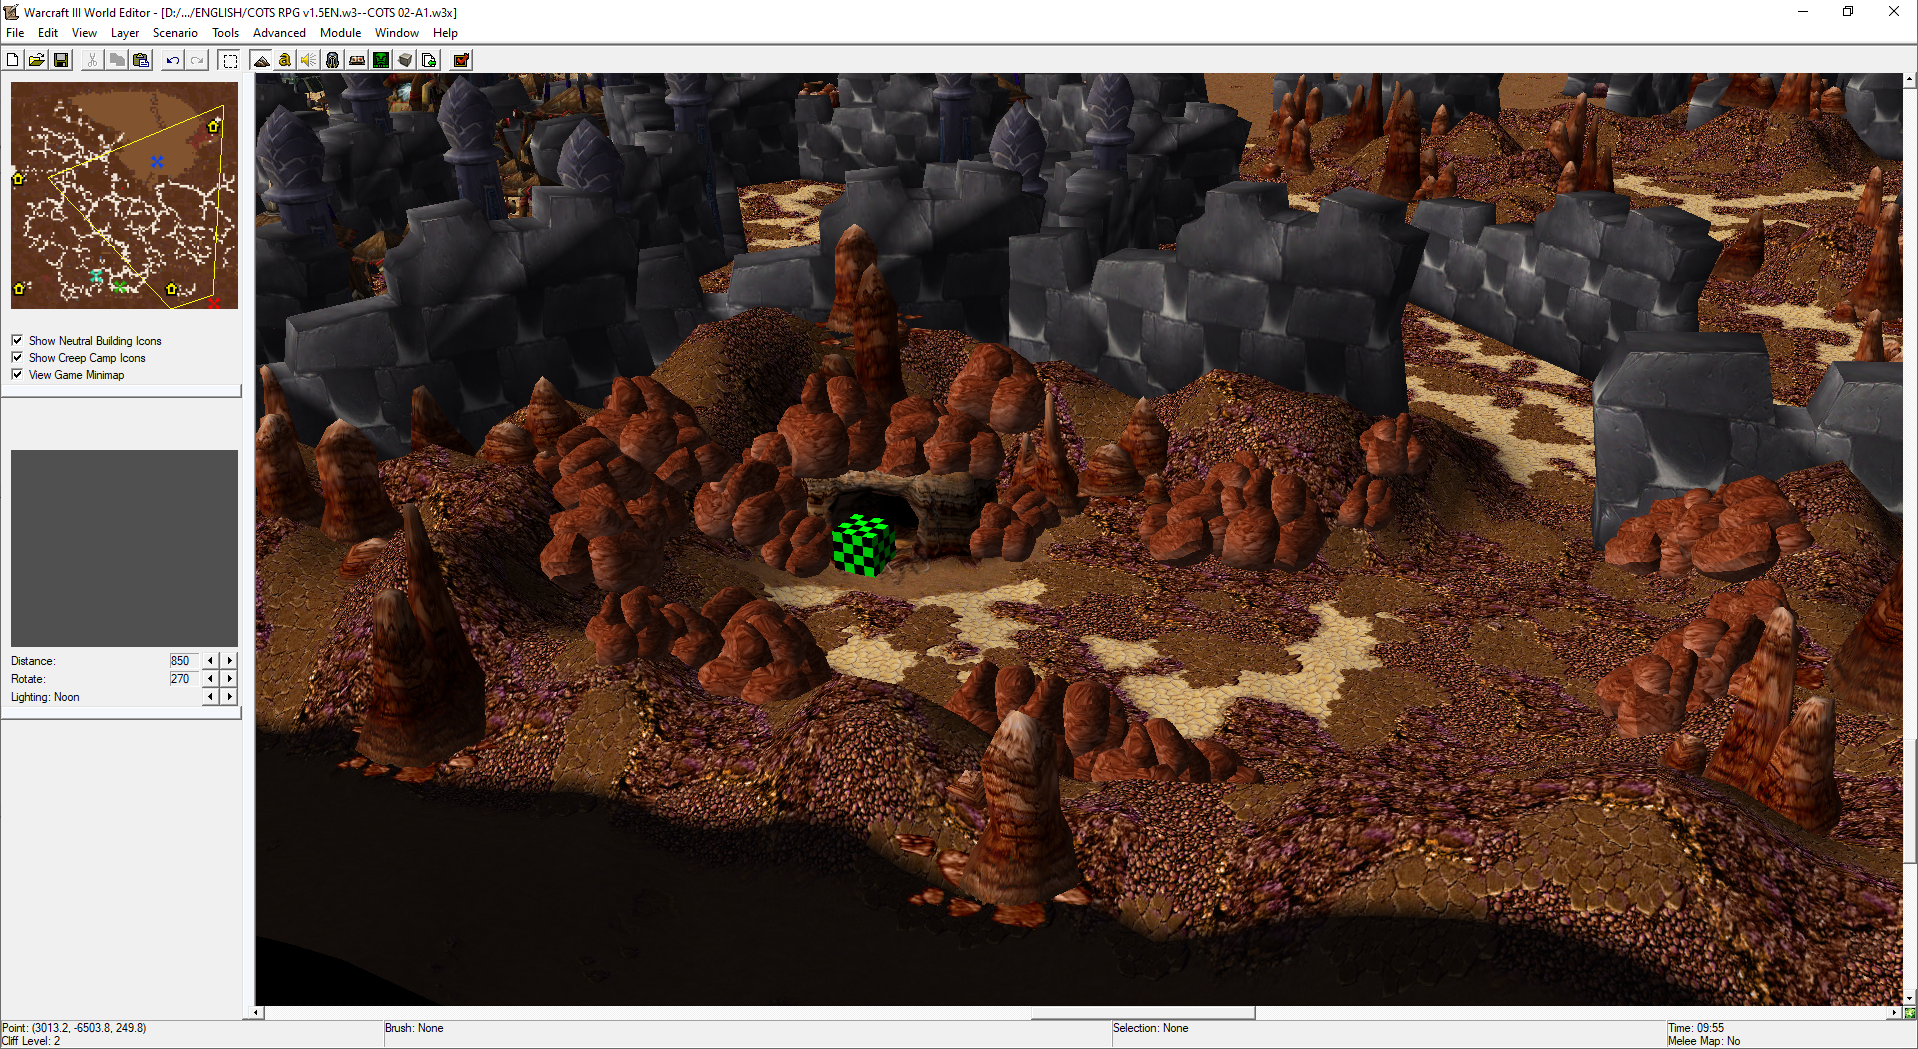
Task: Click the Cut scissors icon
Action: pos(92,60)
